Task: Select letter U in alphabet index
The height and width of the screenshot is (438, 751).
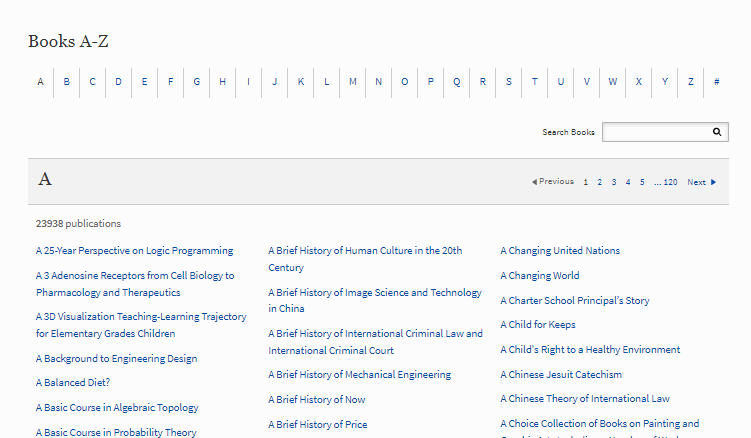Action: [561, 81]
